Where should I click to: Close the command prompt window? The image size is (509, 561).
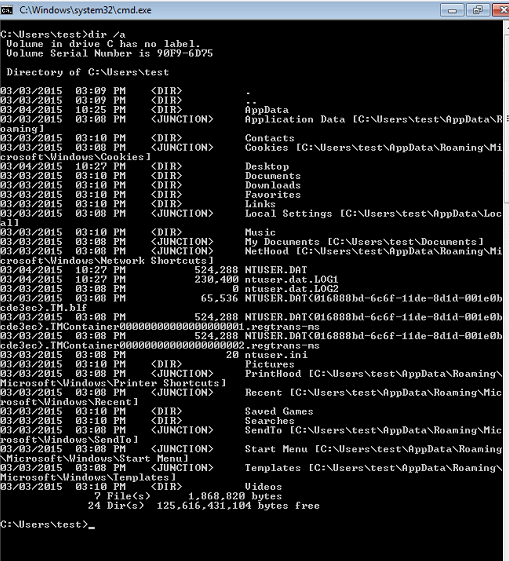point(502,10)
